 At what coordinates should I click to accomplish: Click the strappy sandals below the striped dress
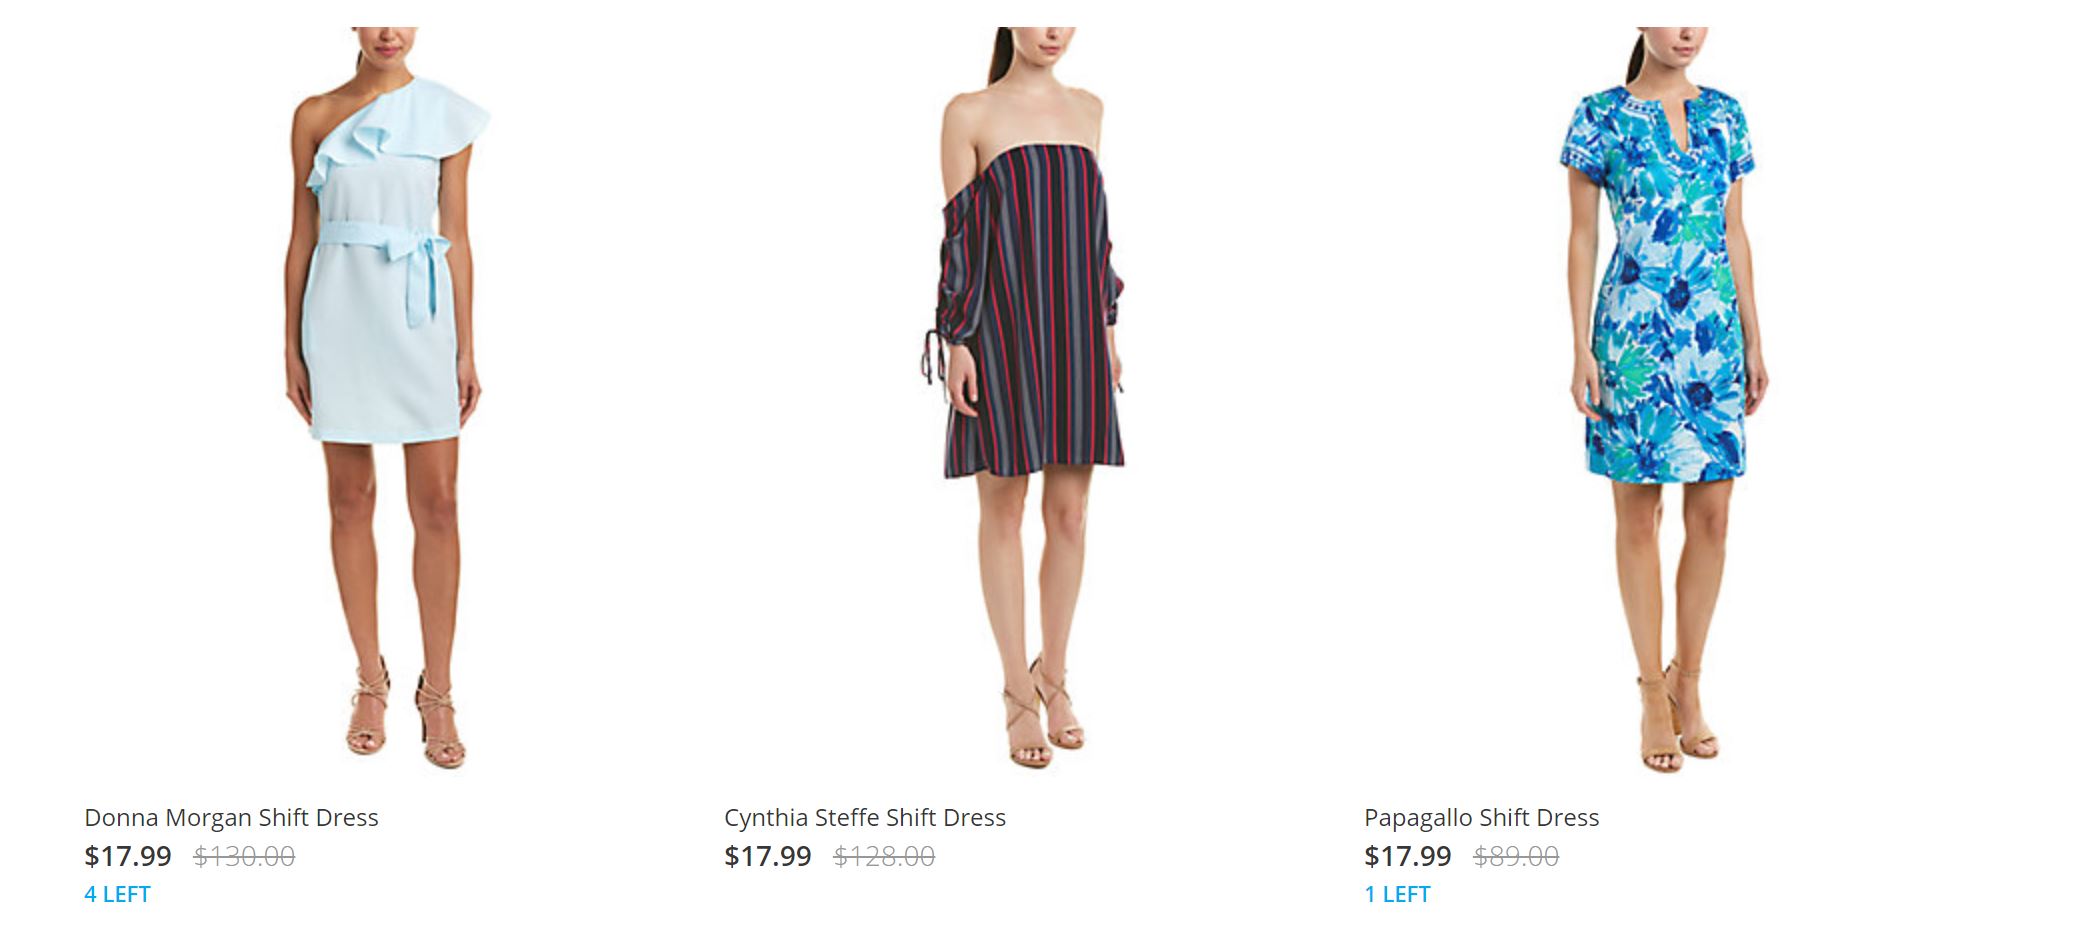[1040, 715]
